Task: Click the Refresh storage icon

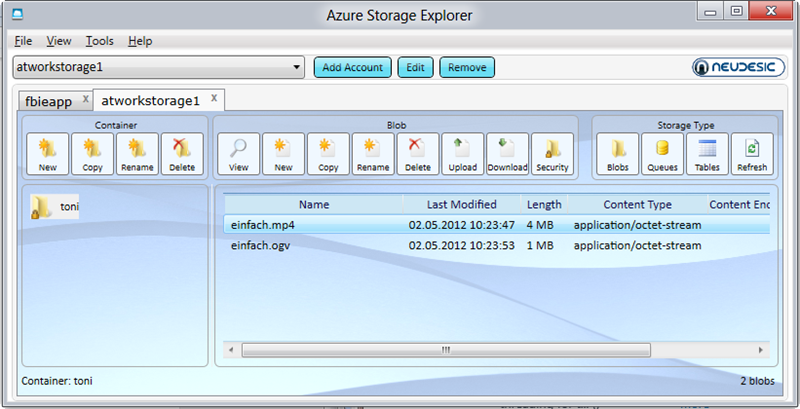Action: click(752, 153)
